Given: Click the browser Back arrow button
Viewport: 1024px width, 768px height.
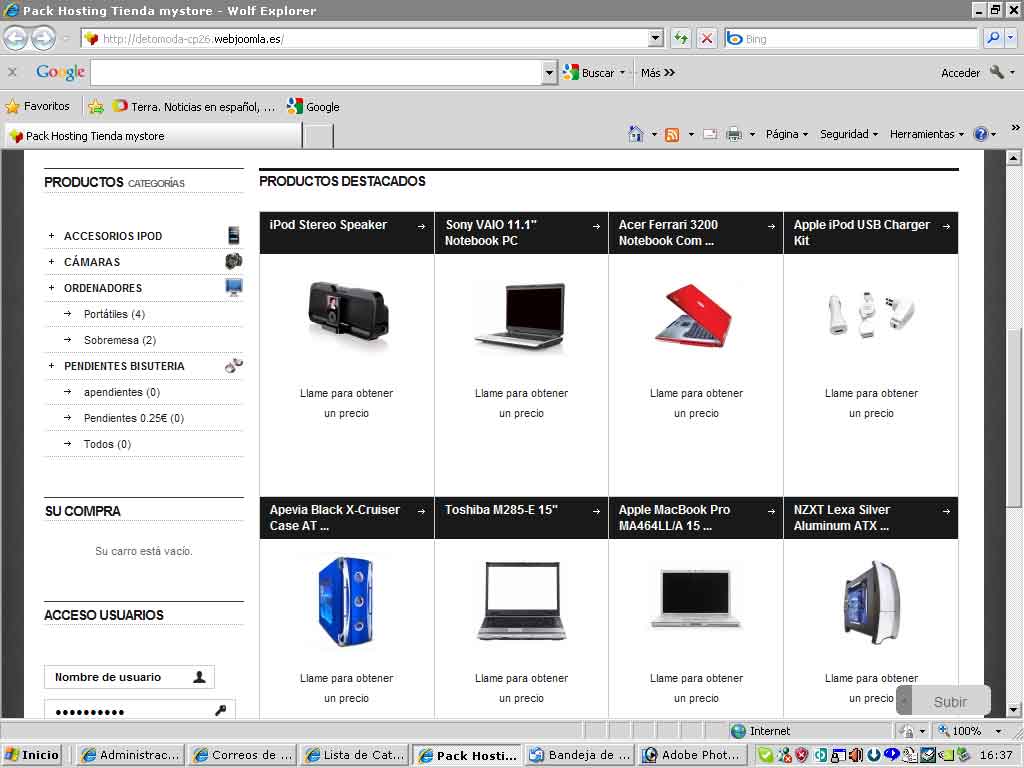Looking at the screenshot, I should click(16, 39).
